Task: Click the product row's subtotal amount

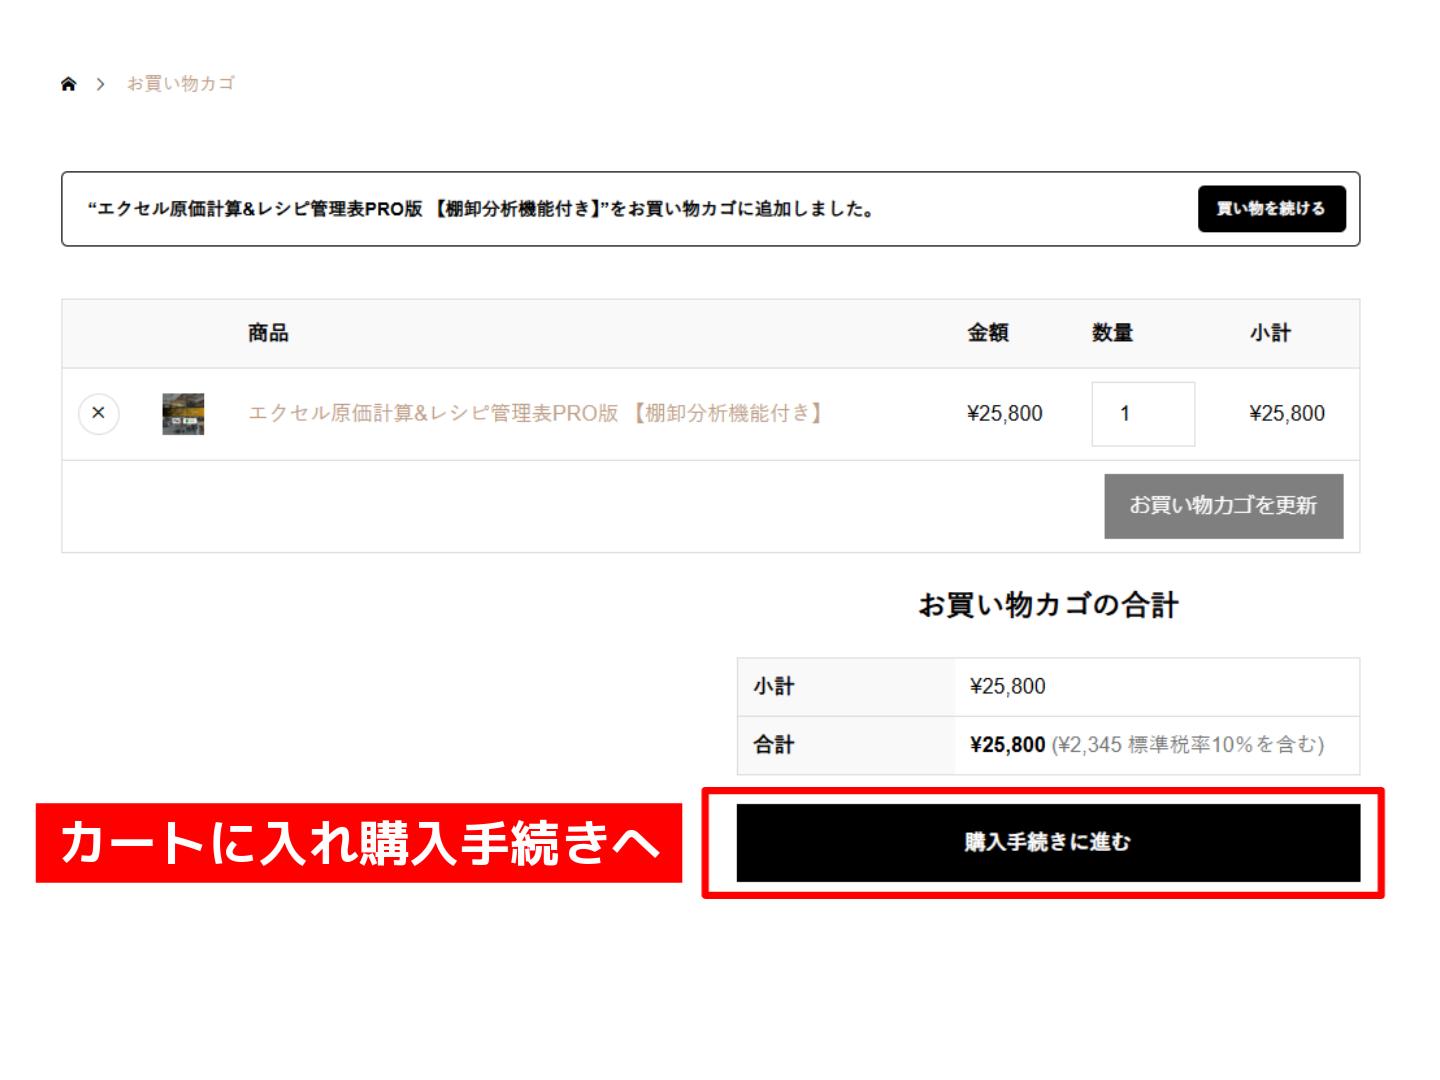Action: pos(1286,414)
